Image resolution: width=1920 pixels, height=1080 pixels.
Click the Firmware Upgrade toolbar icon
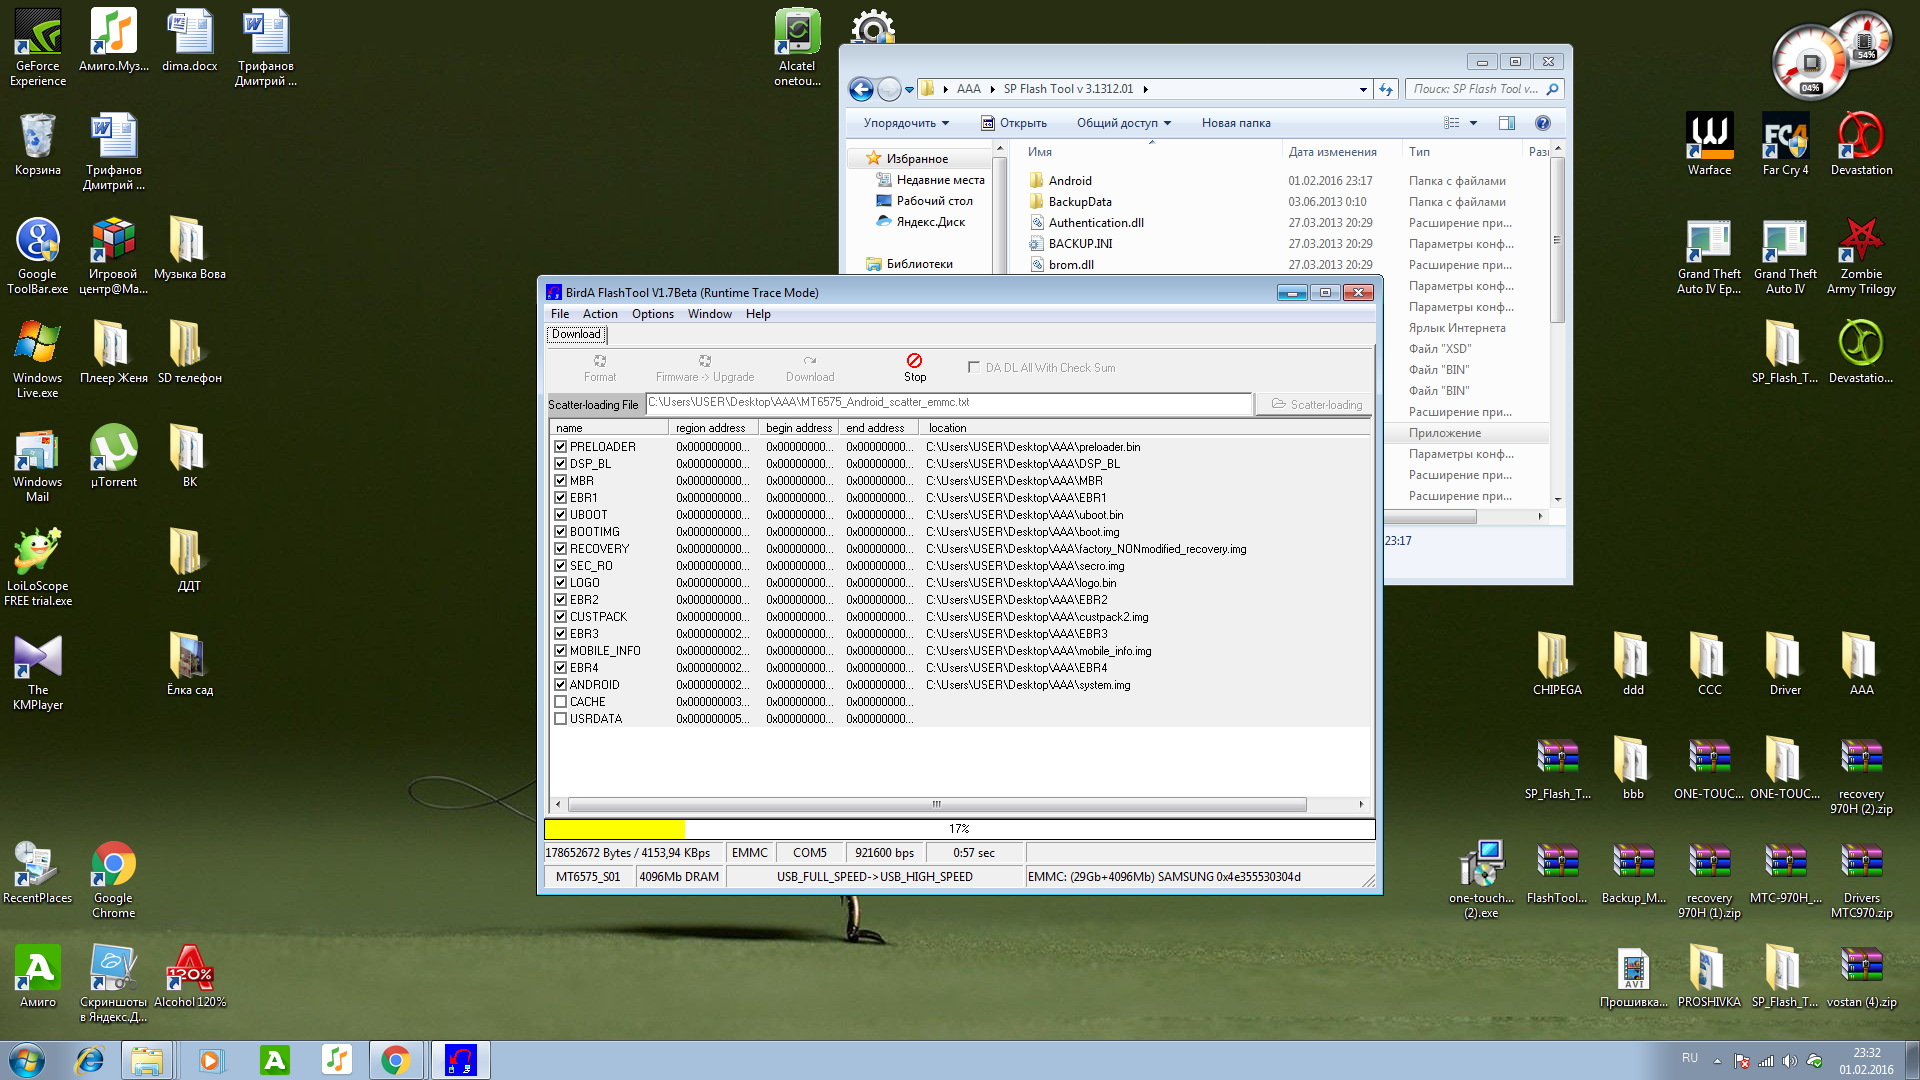click(705, 361)
